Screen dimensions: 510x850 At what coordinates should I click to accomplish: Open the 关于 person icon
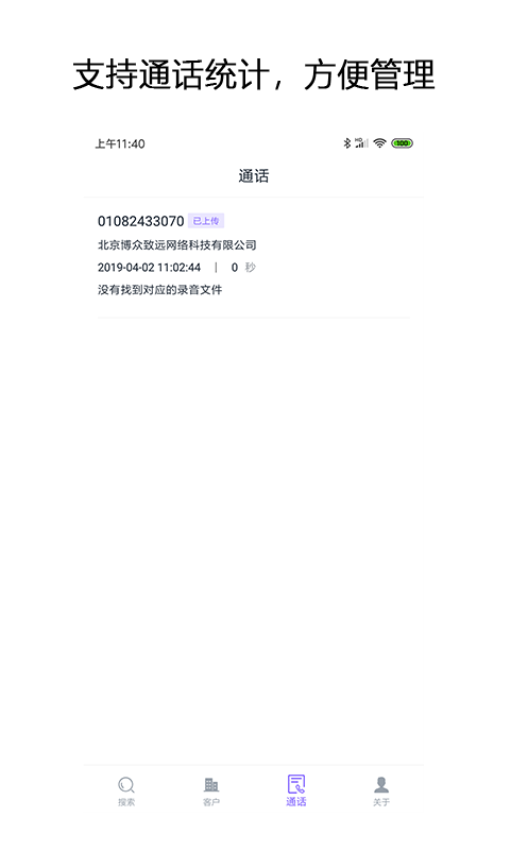point(382,784)
